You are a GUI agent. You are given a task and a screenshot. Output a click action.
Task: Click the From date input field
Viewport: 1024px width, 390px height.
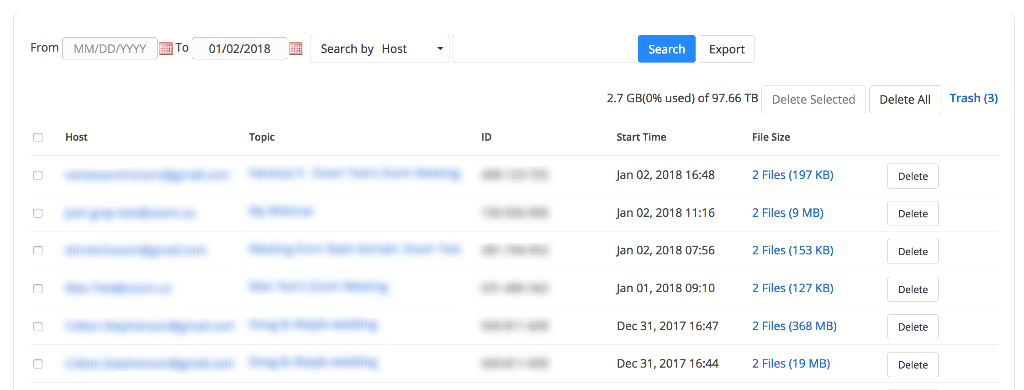(x=110, y=49)
